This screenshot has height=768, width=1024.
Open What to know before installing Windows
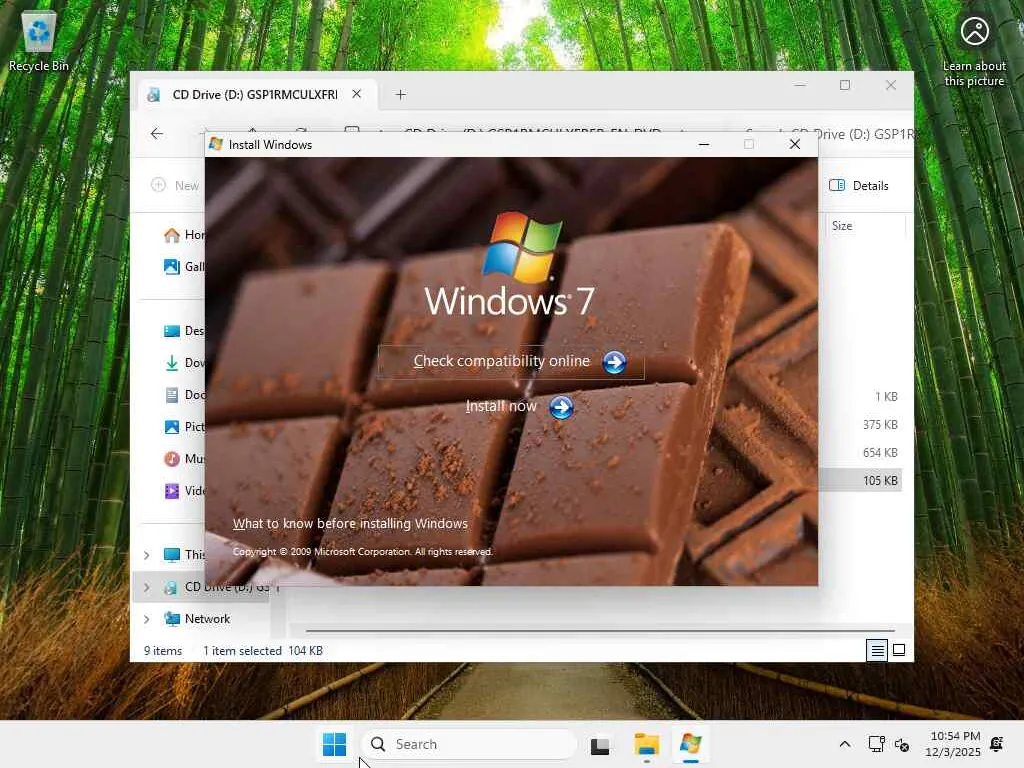tap(350, 524)
